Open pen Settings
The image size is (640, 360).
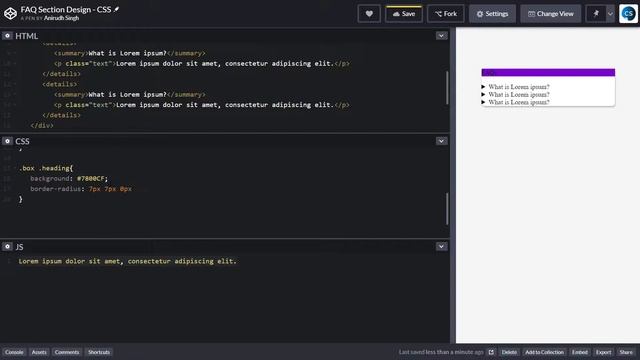pos(492,14)
